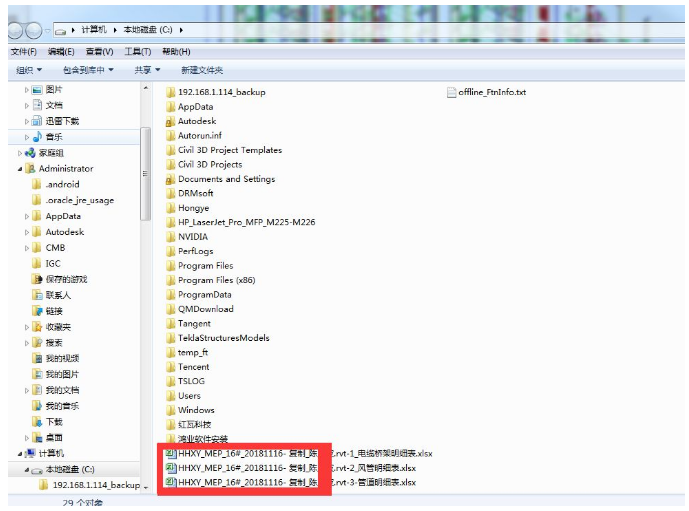
Task: Select the NVIDIA folder
Action: pyautogui.click(x=187, y=237)
